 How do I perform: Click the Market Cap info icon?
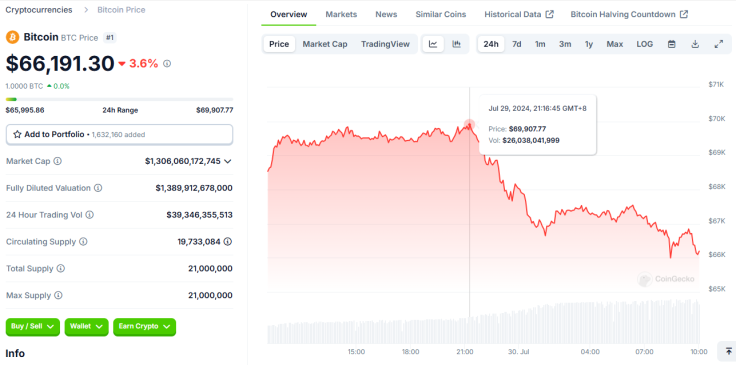tap(57, 161)
